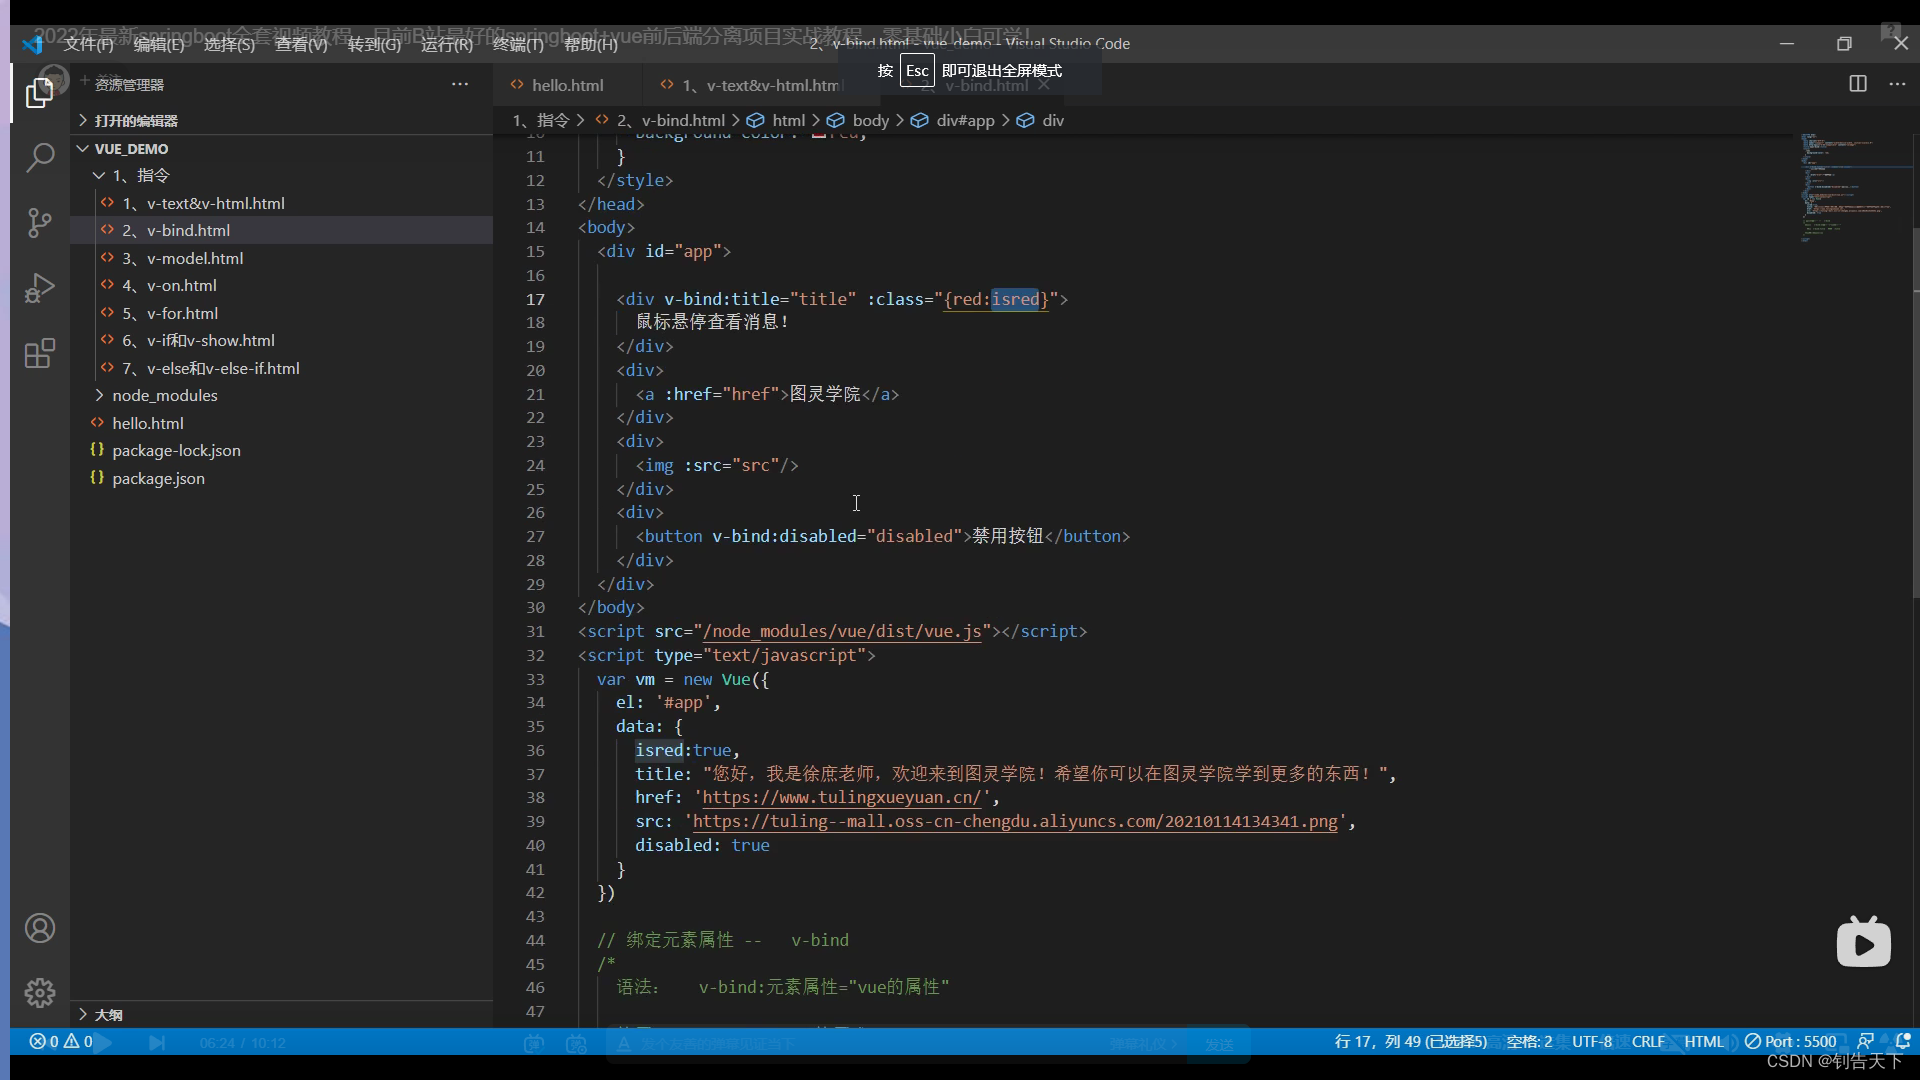Screen dimensions: 1920x1080
Task: Open the Accounts menu icon
Action: coord(39,928)
